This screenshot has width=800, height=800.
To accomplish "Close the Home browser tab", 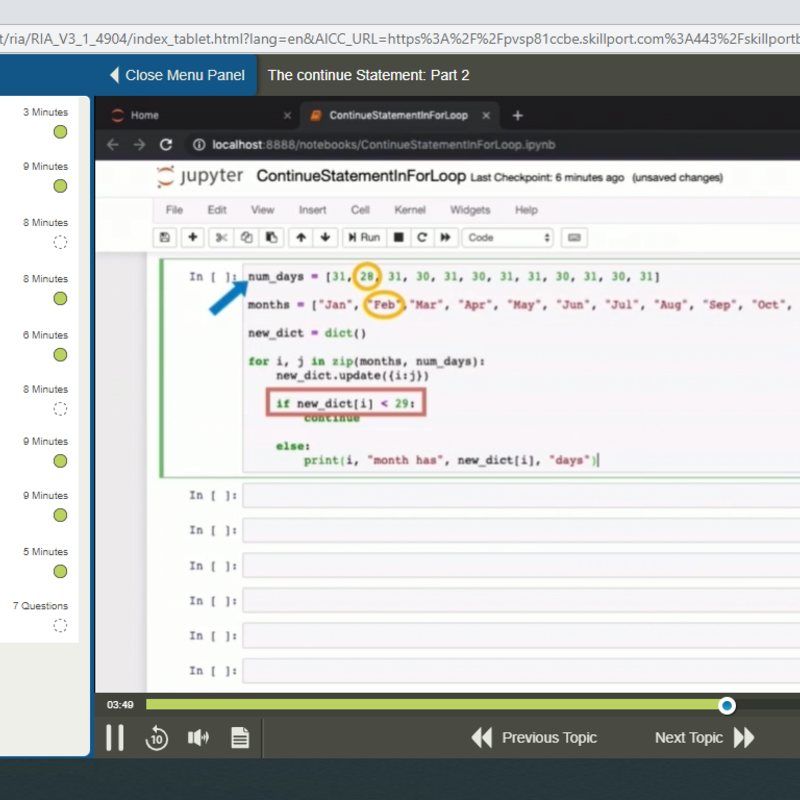I will [287, 116].
